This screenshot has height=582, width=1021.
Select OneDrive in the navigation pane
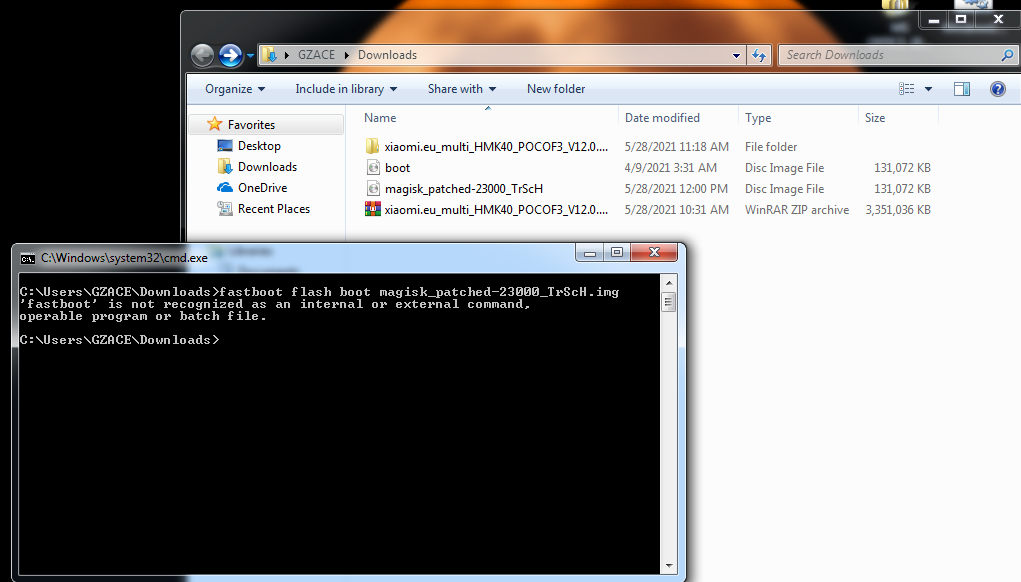(262, 187)
